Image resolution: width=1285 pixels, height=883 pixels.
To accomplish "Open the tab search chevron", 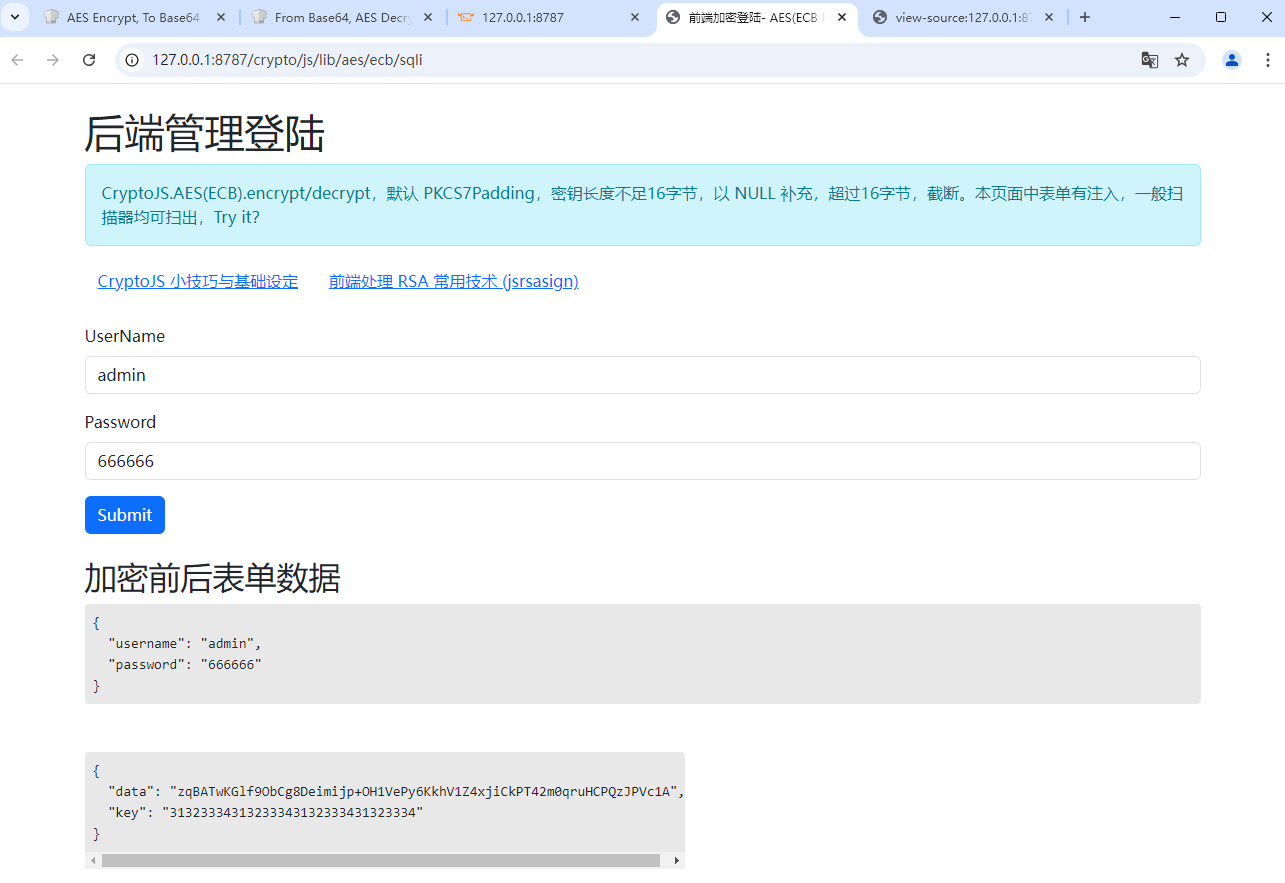I will 15,17.
